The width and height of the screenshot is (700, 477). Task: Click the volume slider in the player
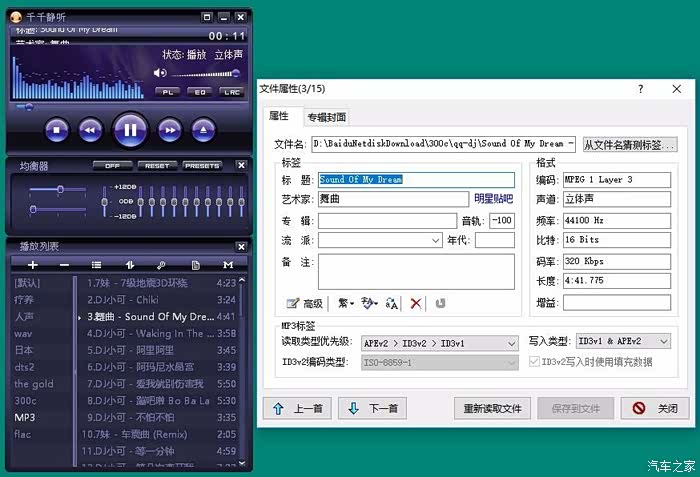[x=205, y=73]
